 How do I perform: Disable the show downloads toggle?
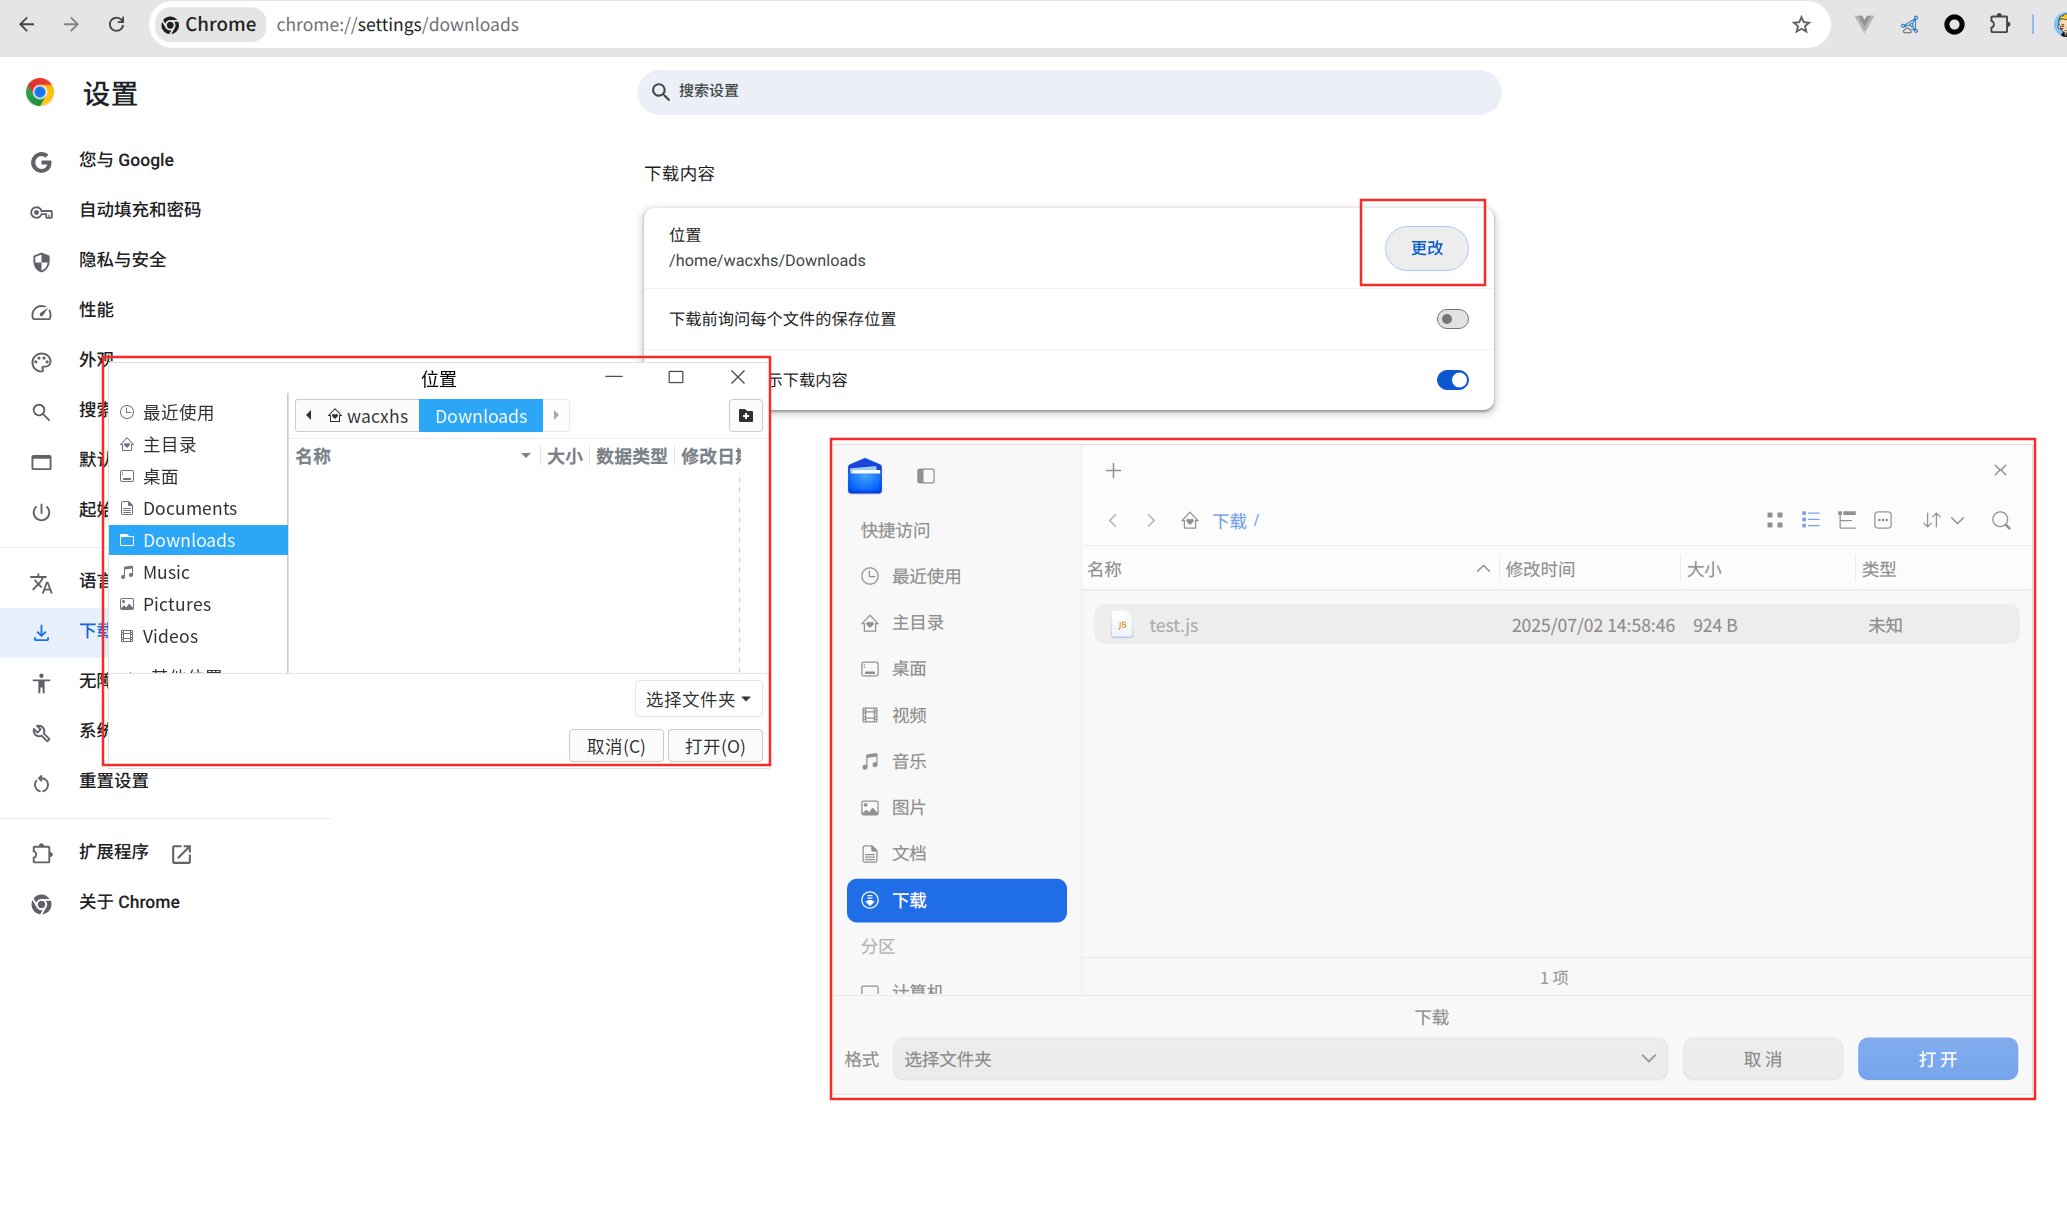(x=1452, y=380)
